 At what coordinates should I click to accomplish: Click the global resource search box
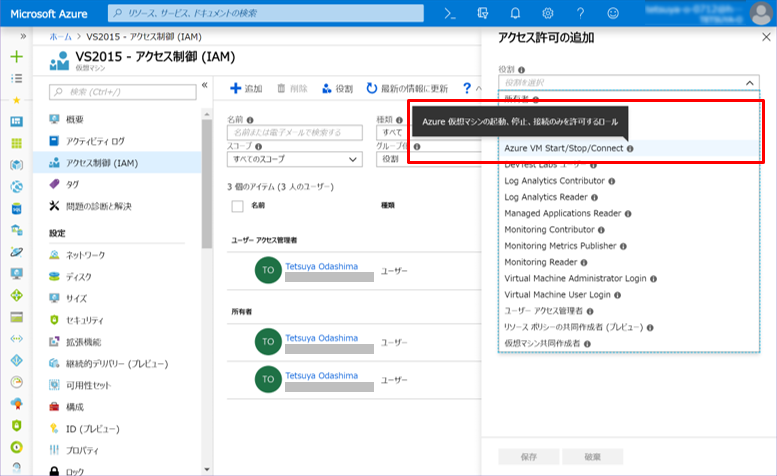click(266, 13)
